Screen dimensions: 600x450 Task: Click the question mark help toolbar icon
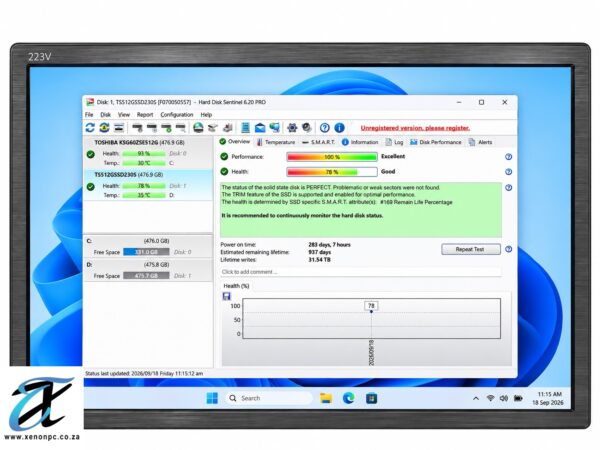click(x=324, y=127)
